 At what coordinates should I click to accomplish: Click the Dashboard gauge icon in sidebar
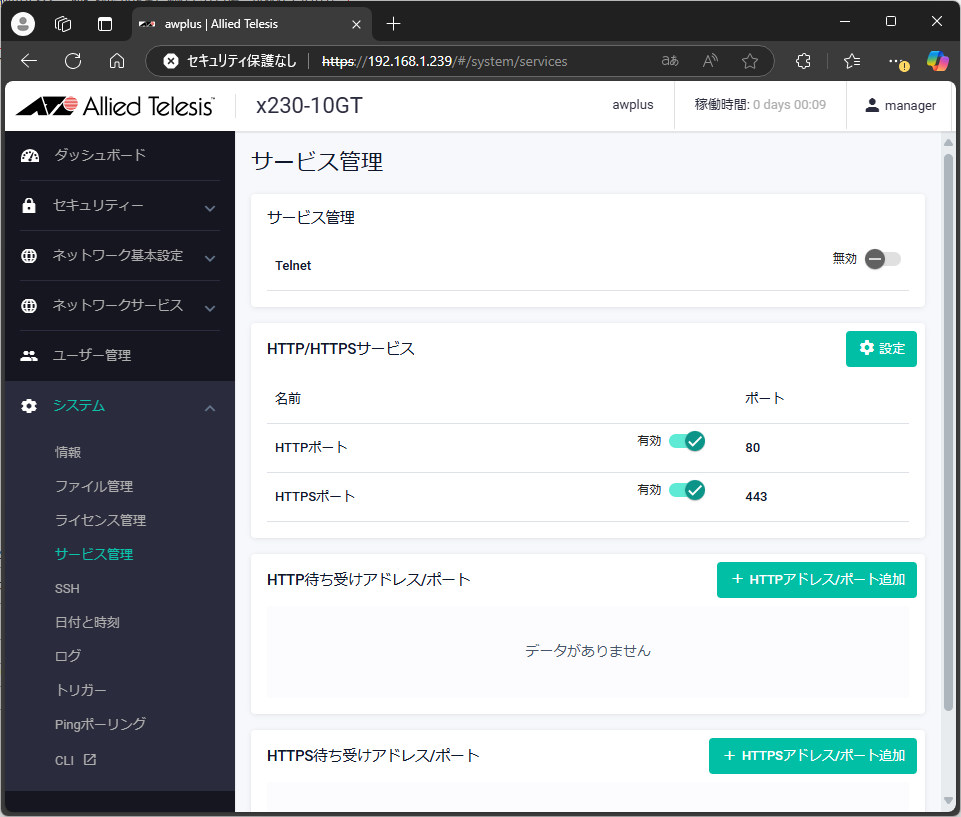[x=30, y=155]
